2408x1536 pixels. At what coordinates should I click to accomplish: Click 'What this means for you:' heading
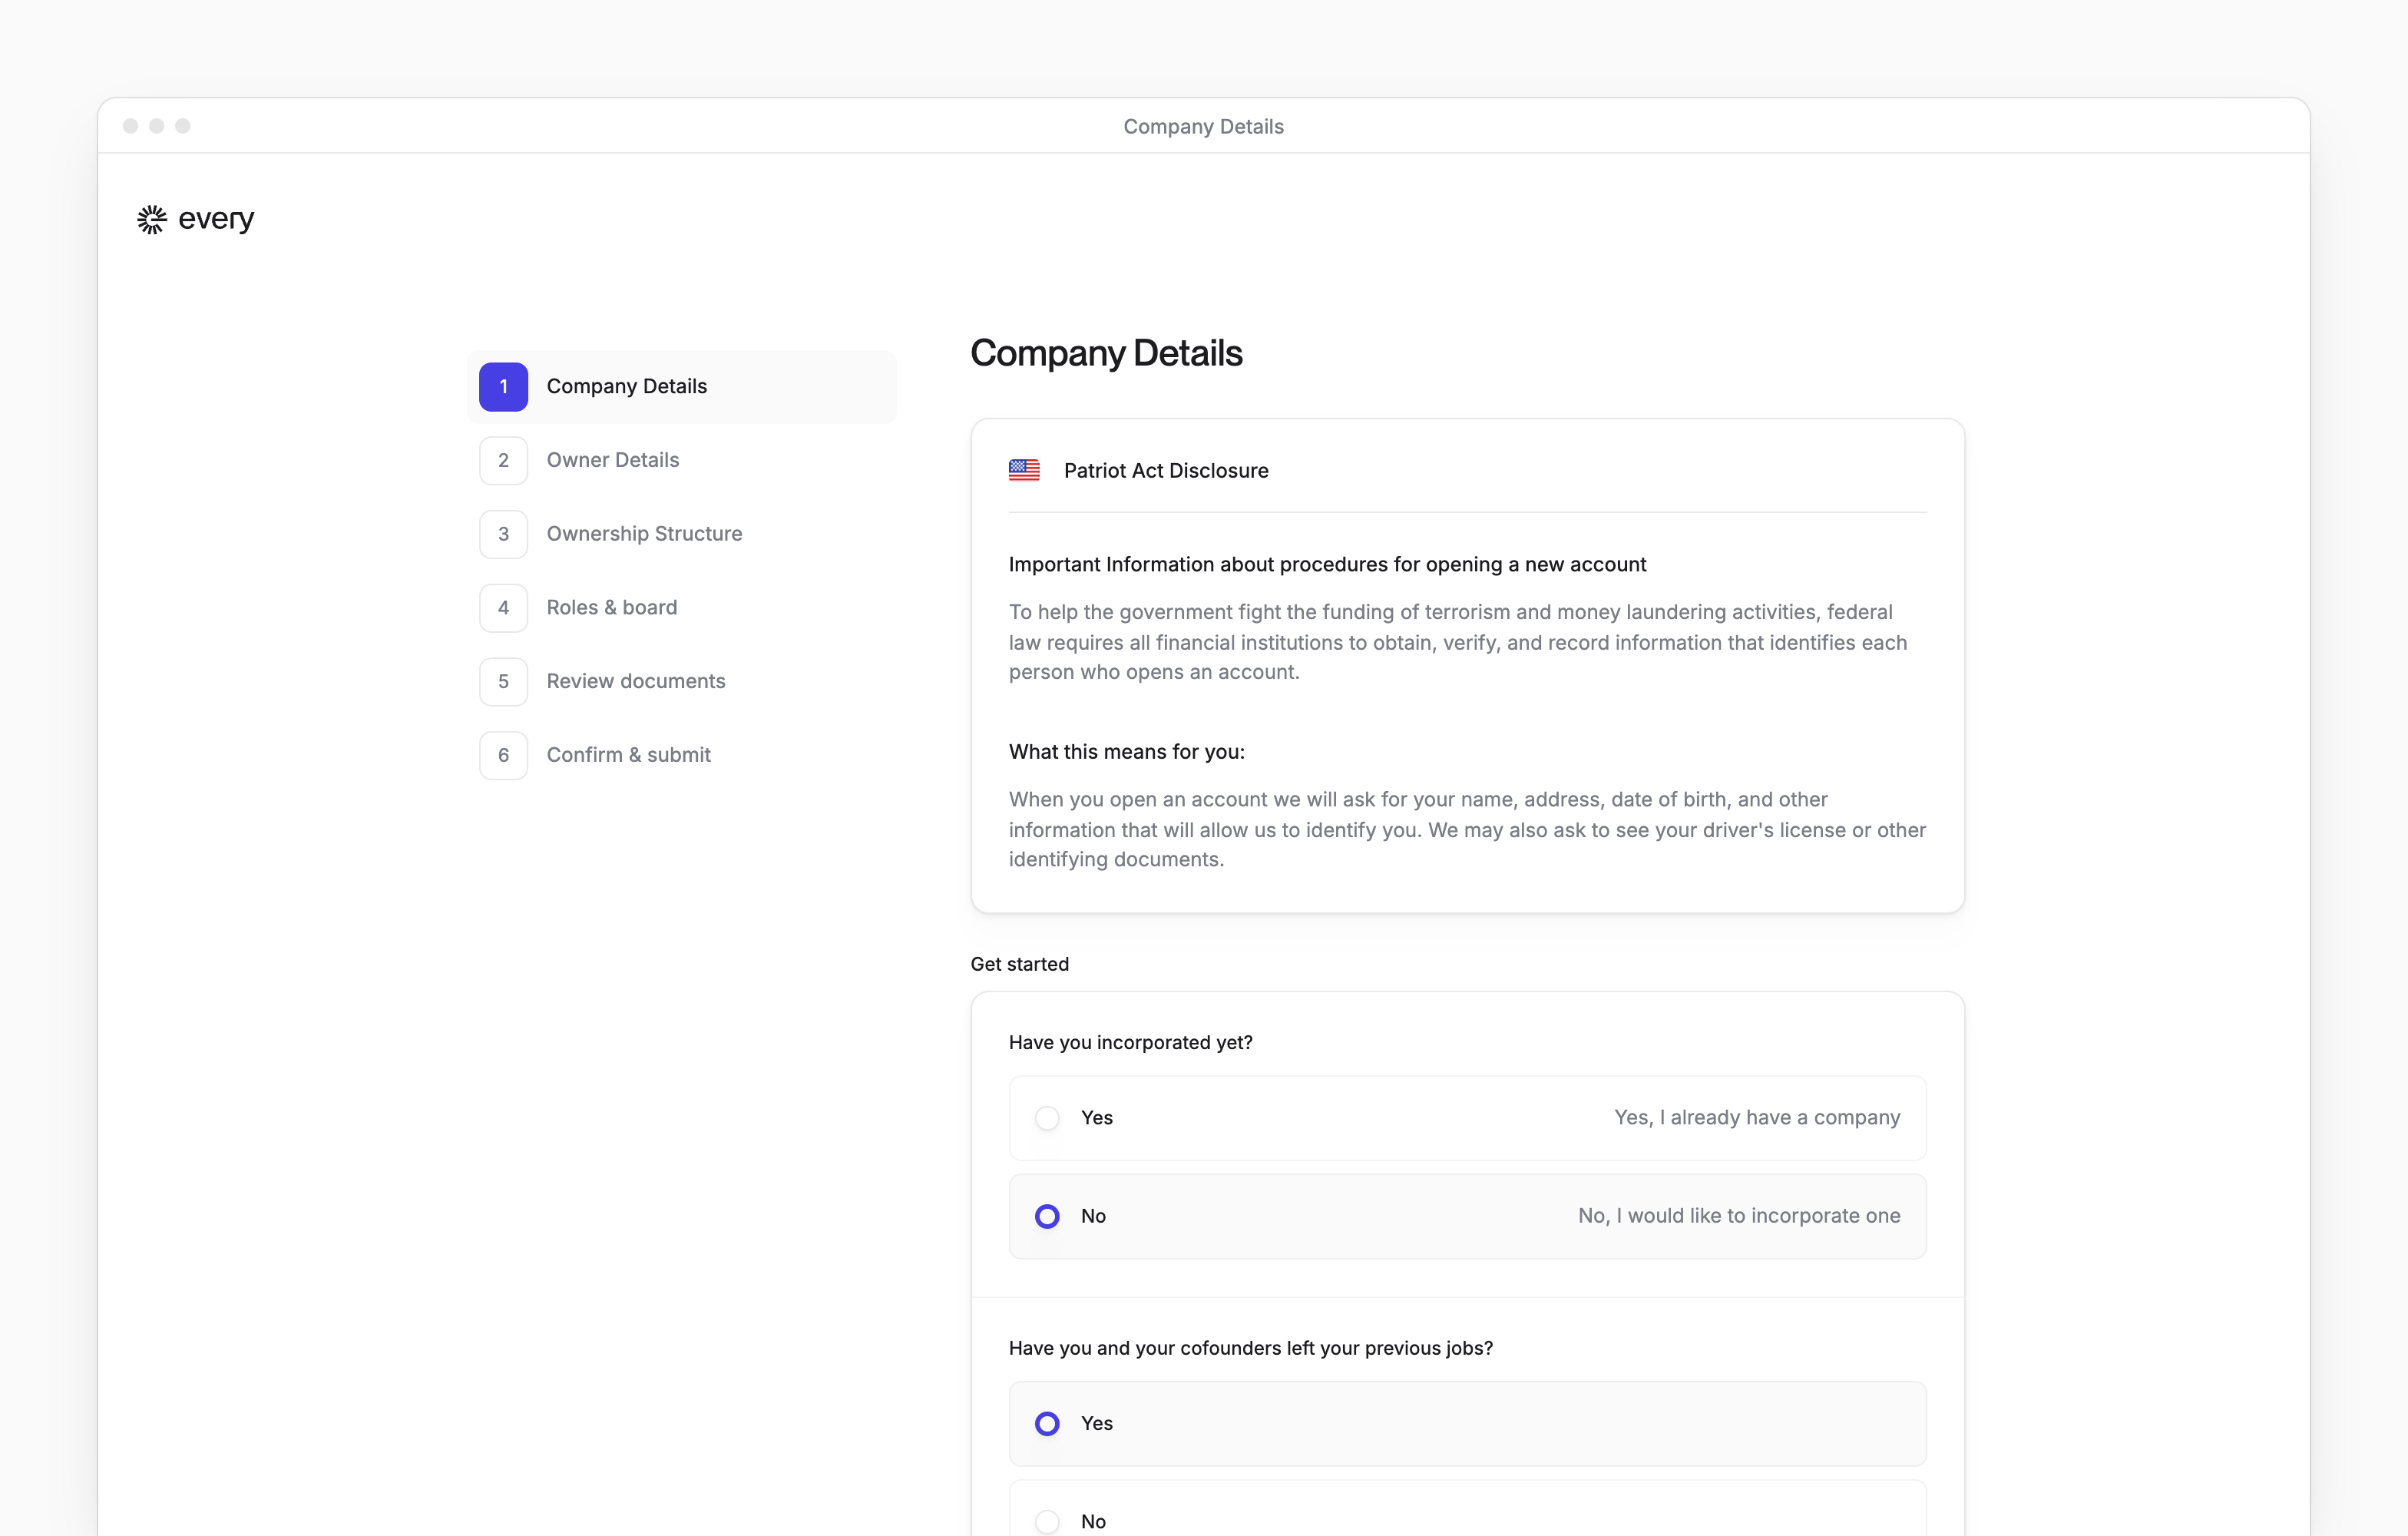pos(1126,752)
